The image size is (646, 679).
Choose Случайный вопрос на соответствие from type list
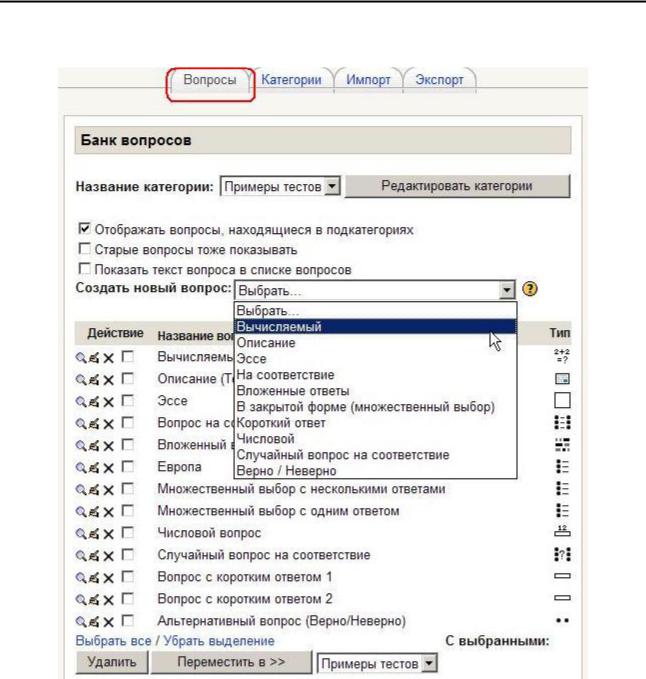(375, 455)
